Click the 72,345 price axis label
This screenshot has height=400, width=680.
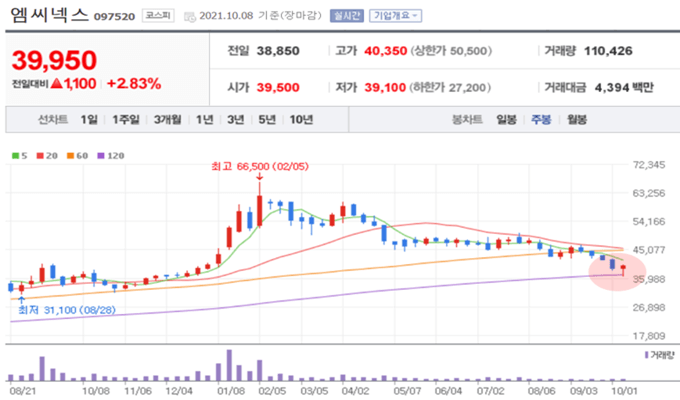pyautogui.click(x=649, y=165)
